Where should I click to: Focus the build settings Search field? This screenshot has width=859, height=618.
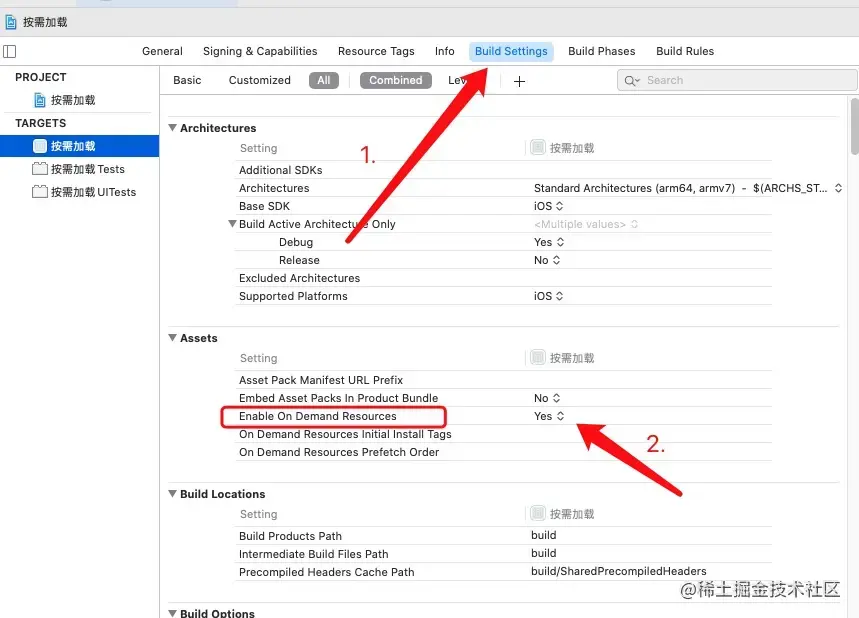(737, 80)
